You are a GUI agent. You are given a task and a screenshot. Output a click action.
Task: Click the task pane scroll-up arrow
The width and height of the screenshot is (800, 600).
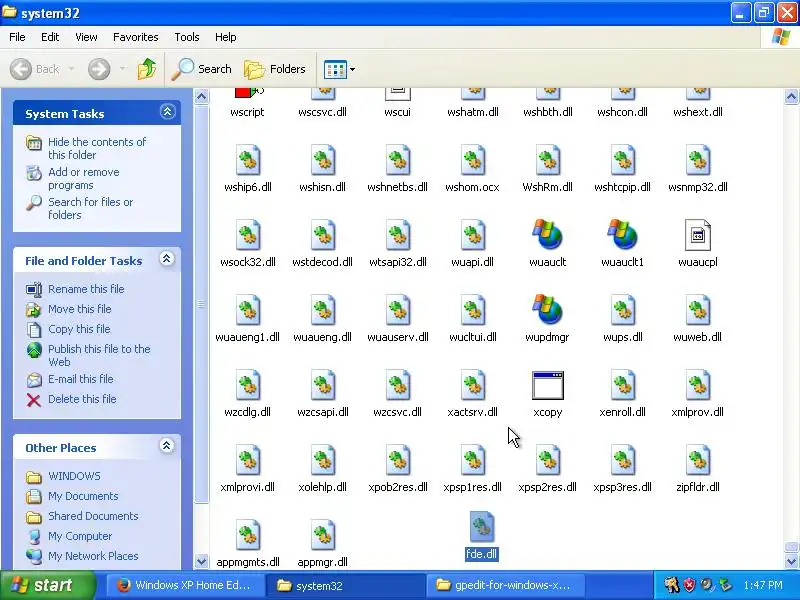202,96
